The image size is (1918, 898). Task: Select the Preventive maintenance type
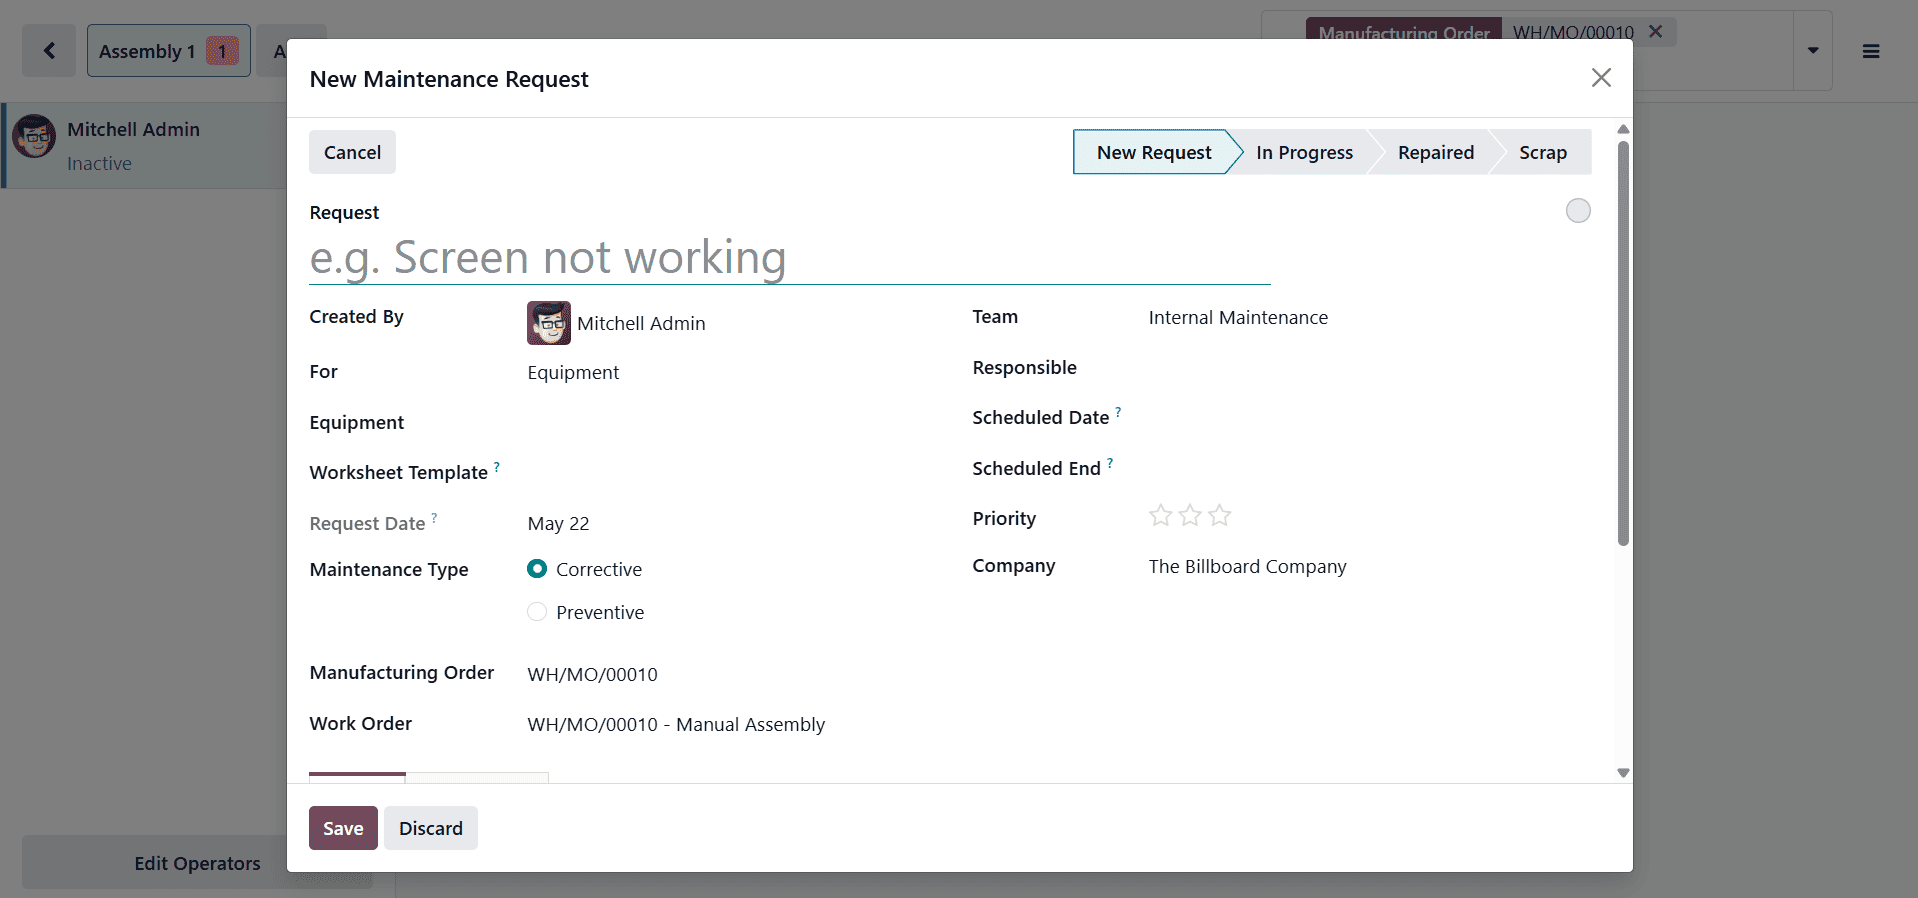tap(537, 612)
